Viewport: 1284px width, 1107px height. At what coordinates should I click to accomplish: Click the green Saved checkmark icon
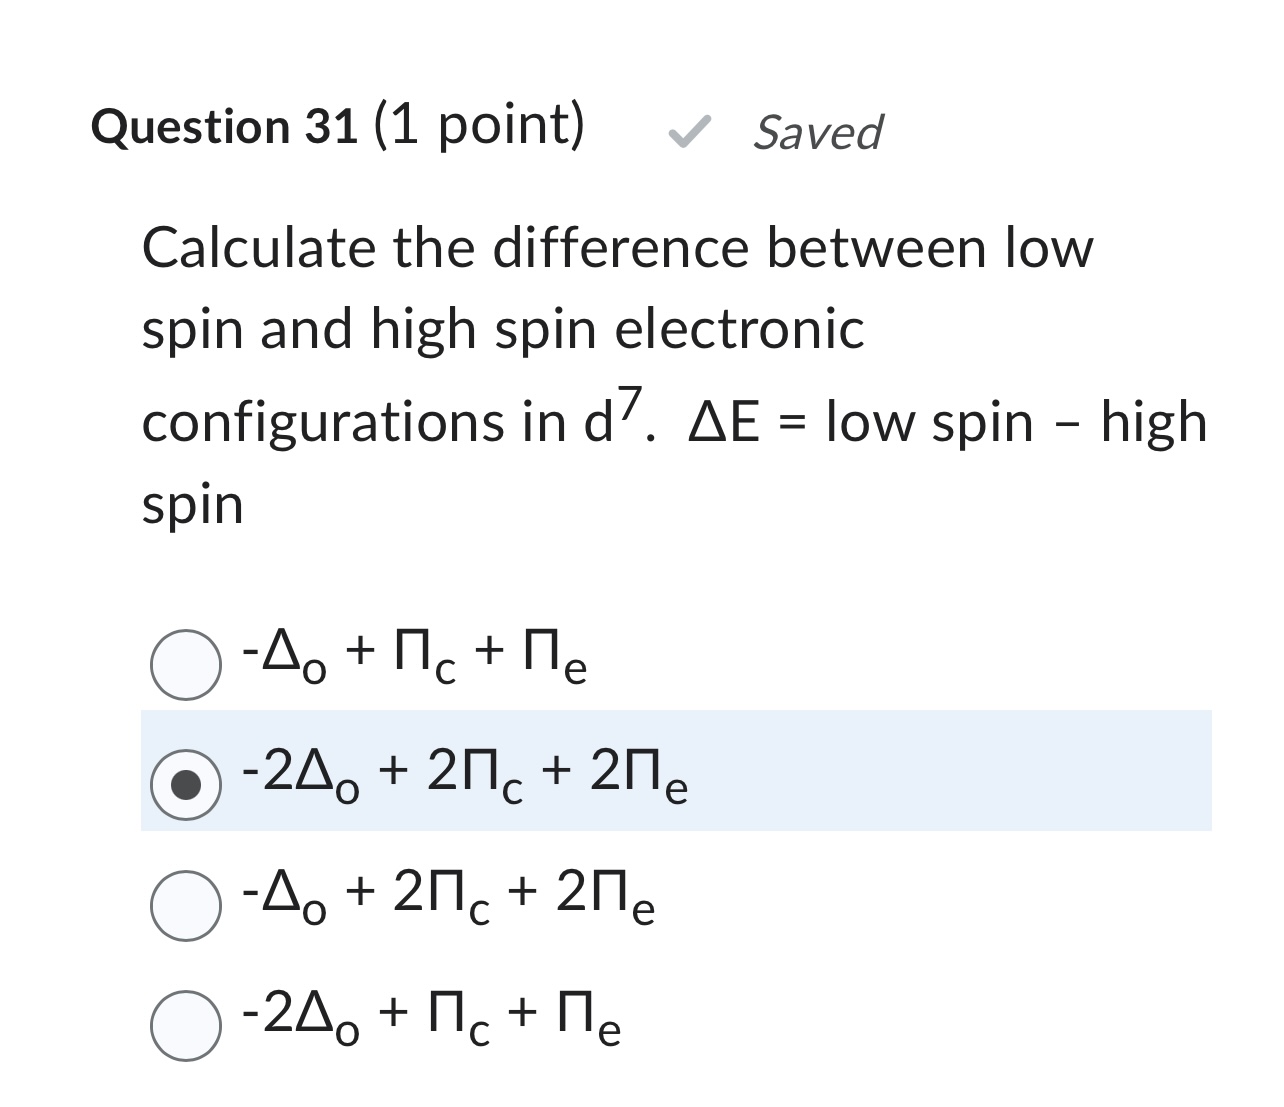coord(691,128)
